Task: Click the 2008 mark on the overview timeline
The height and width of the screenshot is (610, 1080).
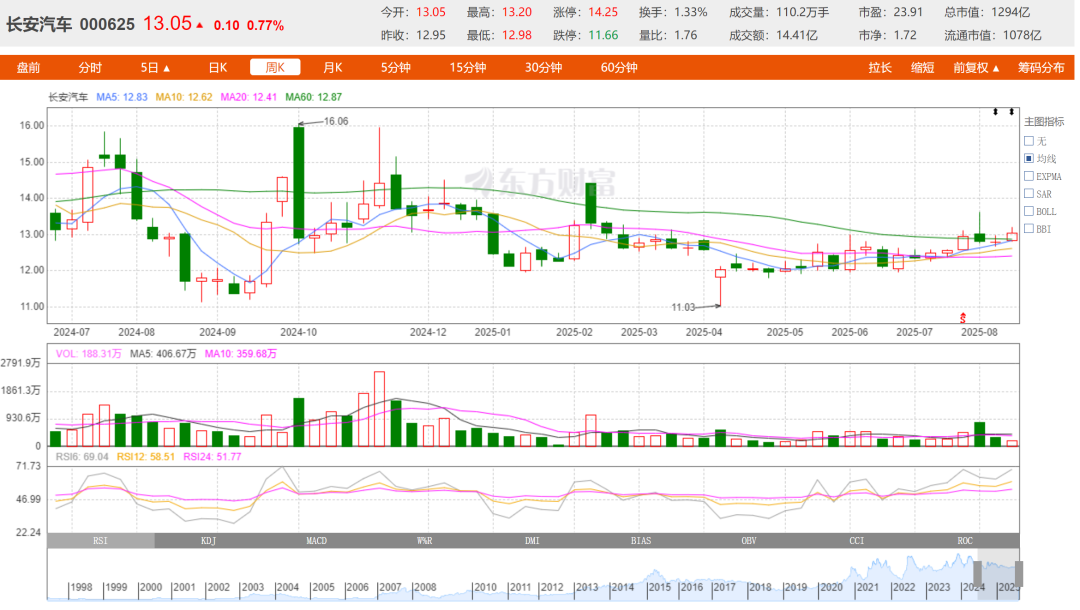Action: tap(424, 587)
